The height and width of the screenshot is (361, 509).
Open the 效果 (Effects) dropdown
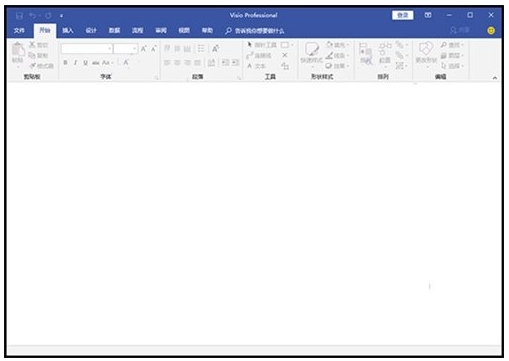click(x=337, y=66)
